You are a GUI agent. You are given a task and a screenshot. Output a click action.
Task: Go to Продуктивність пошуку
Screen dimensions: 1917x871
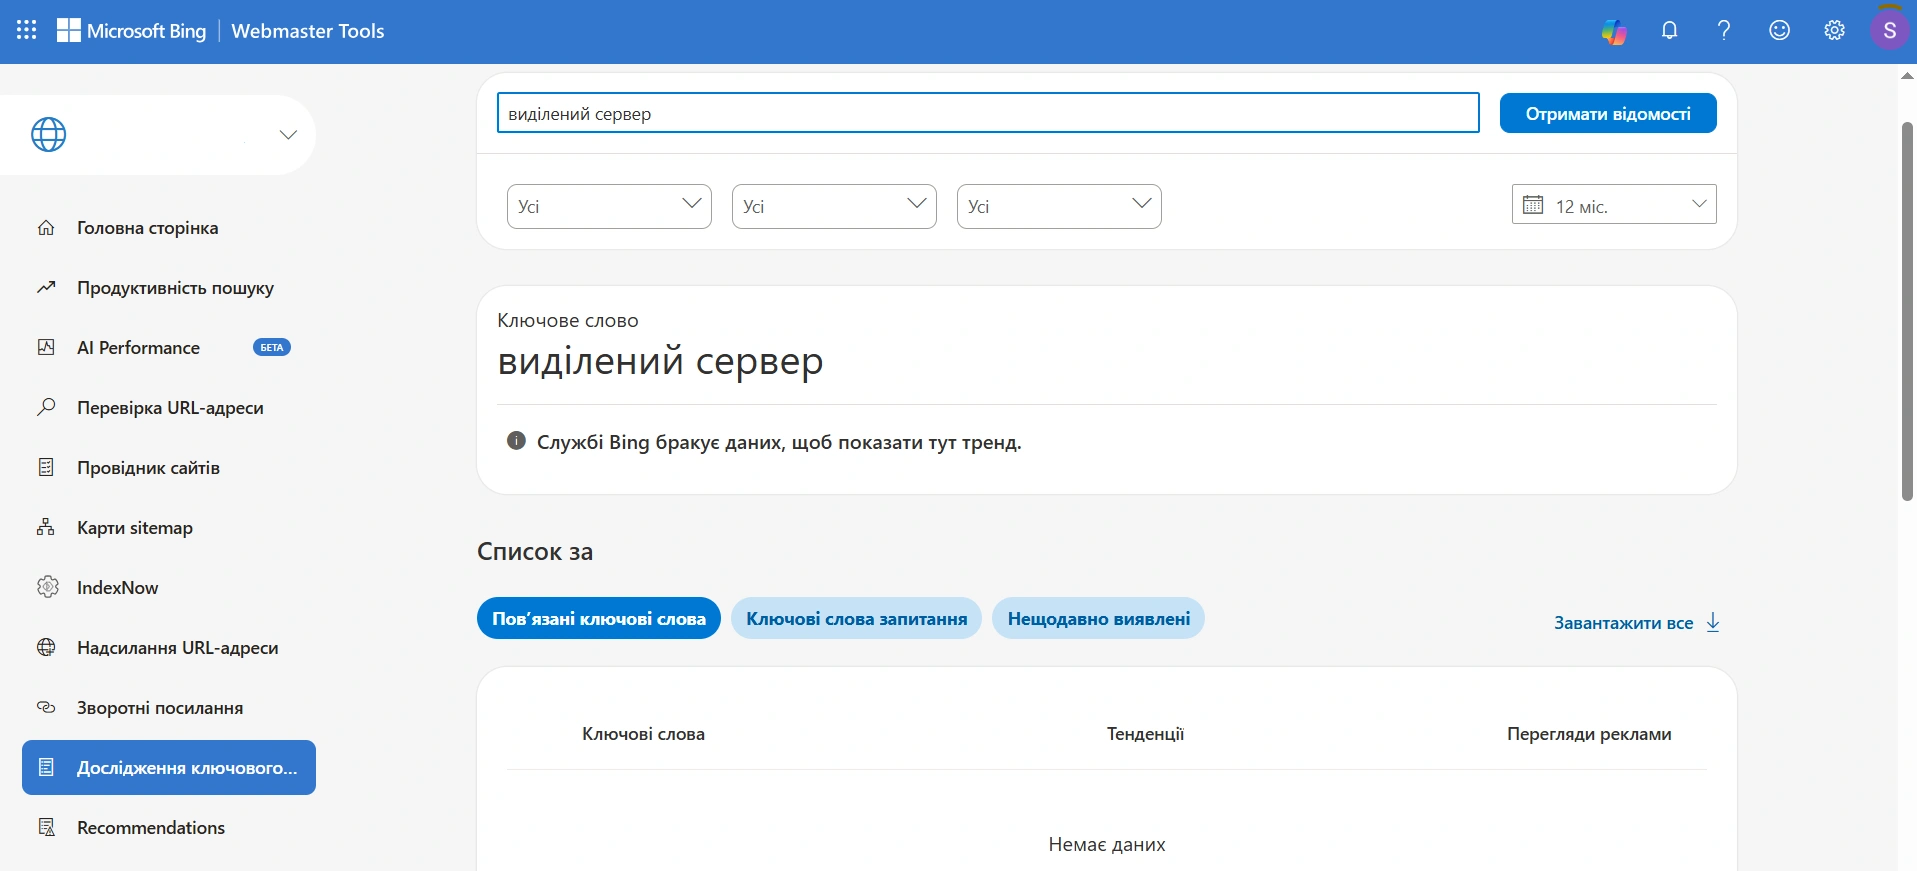coord(175,288)
